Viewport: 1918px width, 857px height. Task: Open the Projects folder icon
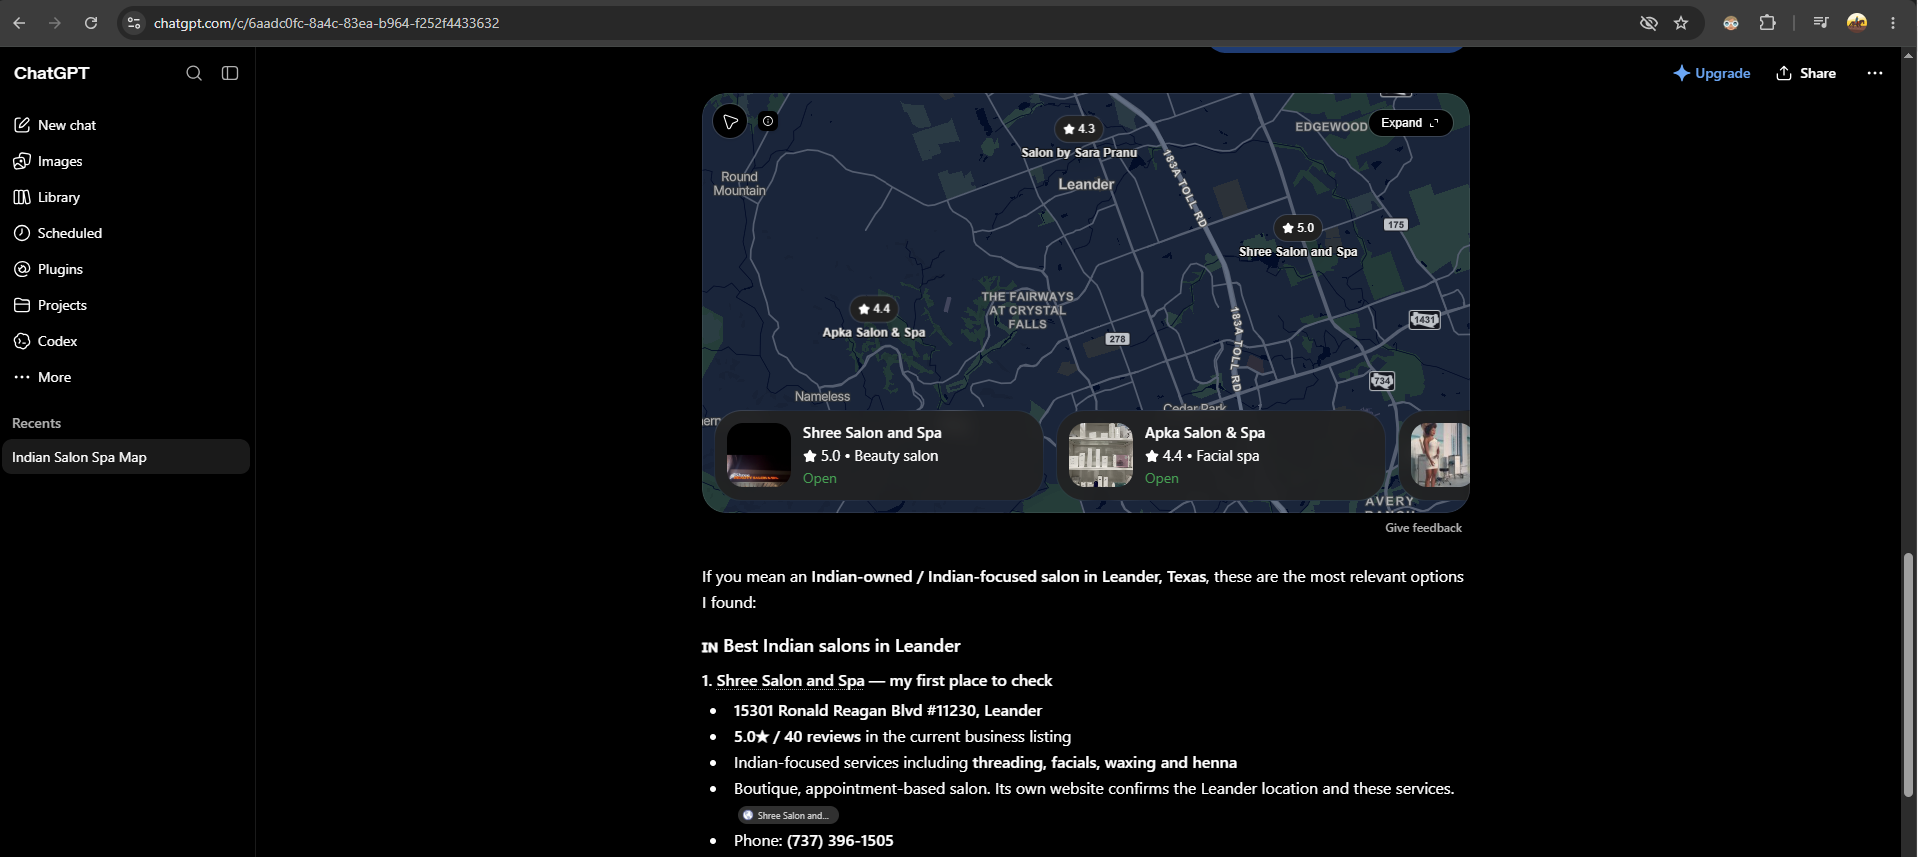coord(22,305)
